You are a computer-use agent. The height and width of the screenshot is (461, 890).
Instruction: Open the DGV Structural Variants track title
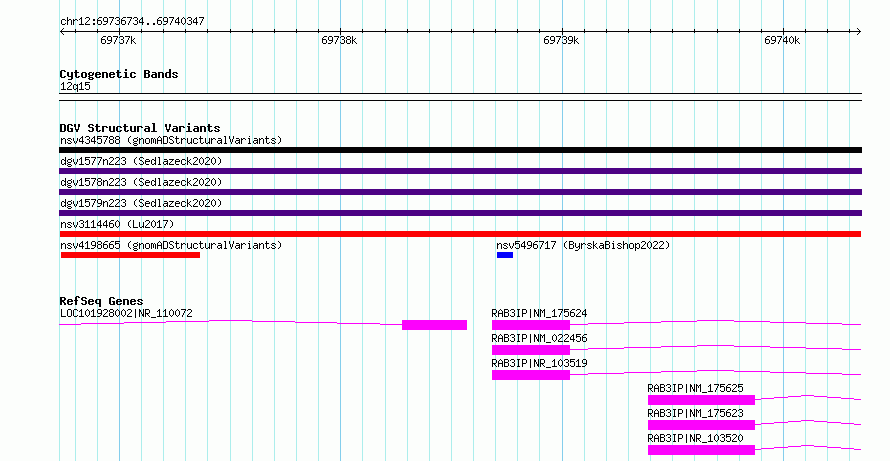(x=140, y=128)
